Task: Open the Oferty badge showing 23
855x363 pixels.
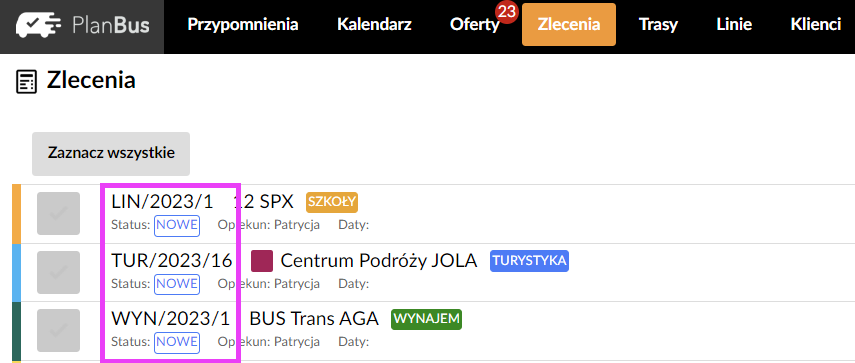Action: (x=507, y=11)
